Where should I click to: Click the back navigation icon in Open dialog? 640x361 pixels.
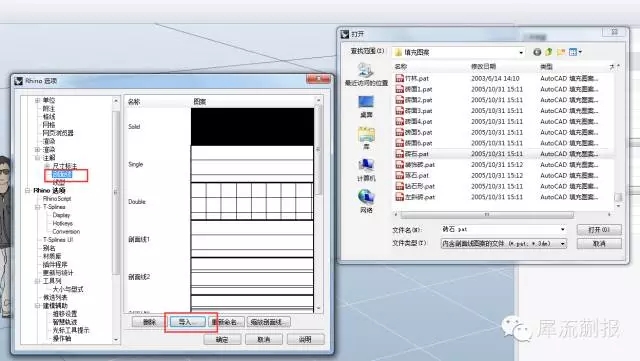pyautogui.click(x=537, y=52)
